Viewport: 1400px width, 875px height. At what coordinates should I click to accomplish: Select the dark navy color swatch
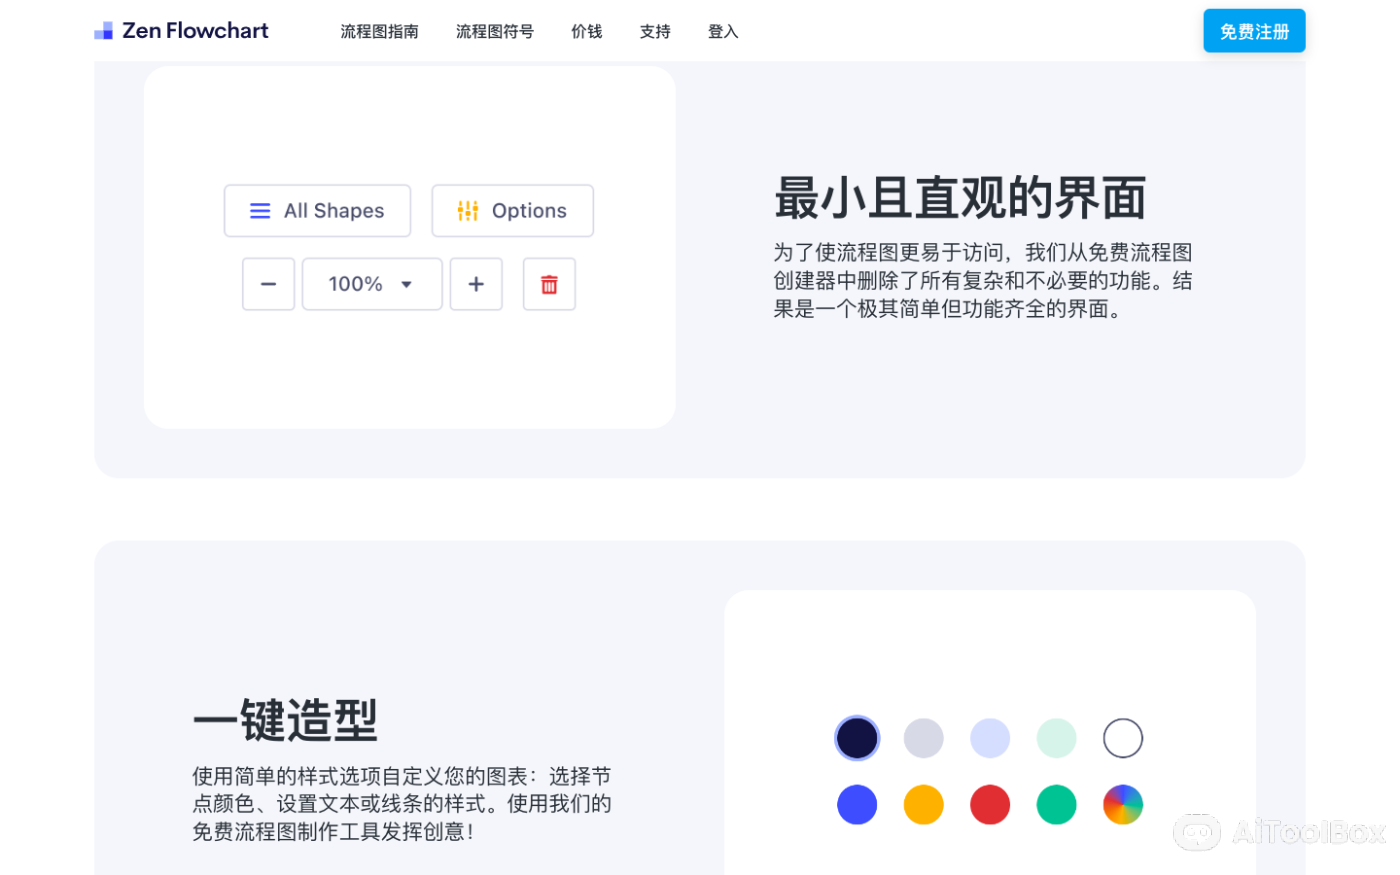(x=857, y=739)
